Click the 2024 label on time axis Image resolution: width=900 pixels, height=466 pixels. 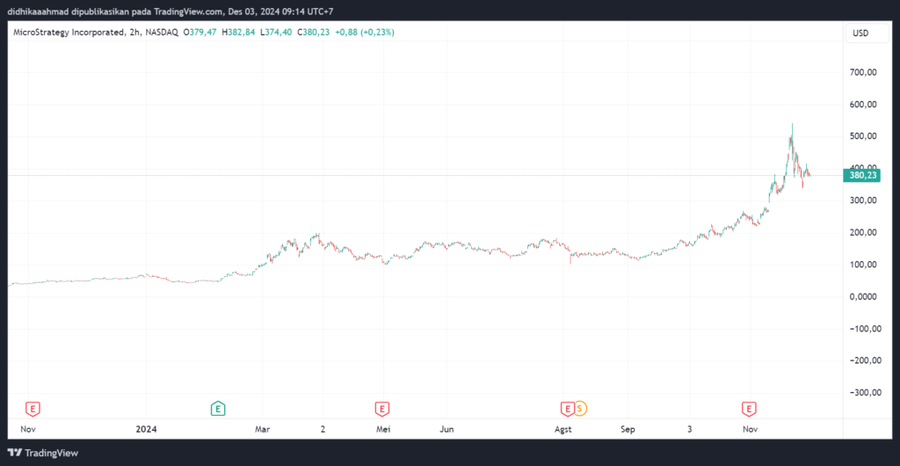coord(146,429)
